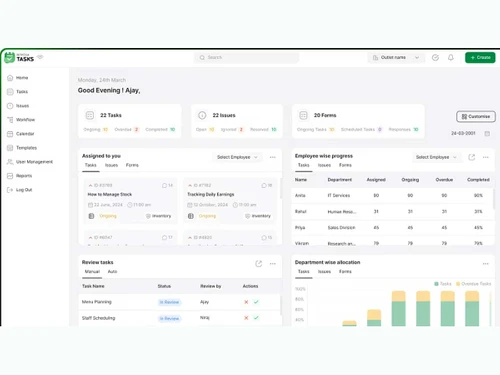
Task: Open Workflow from the sidebar
Action: [x=21, y=120]
